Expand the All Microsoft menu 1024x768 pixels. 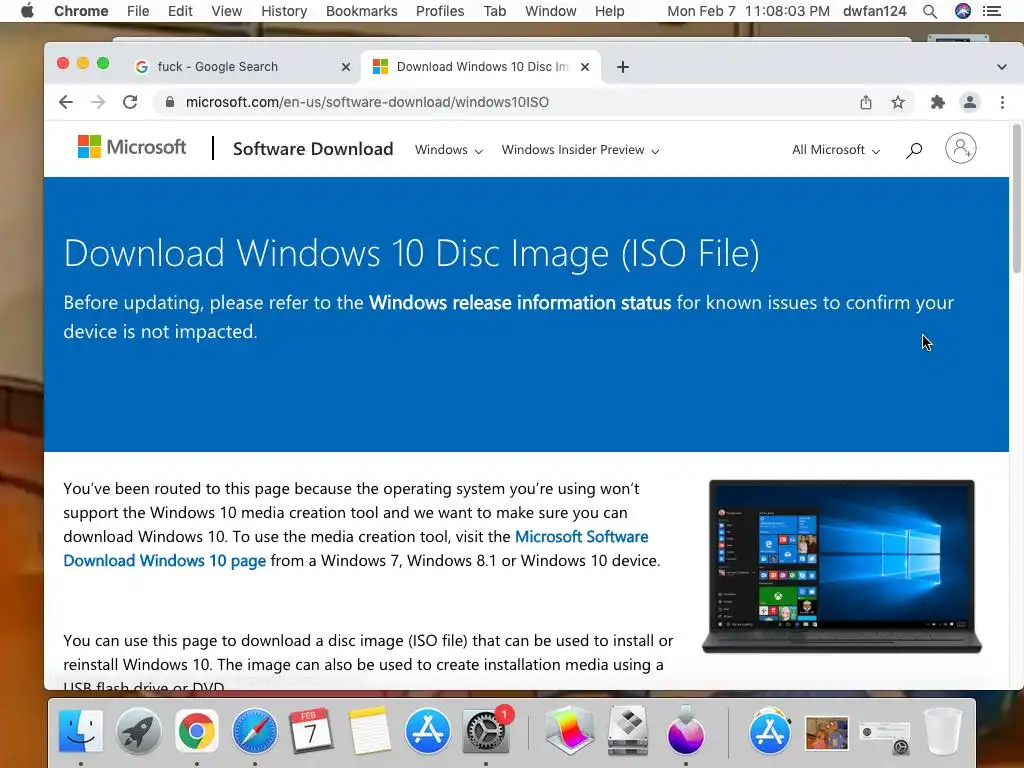point(836,150)
